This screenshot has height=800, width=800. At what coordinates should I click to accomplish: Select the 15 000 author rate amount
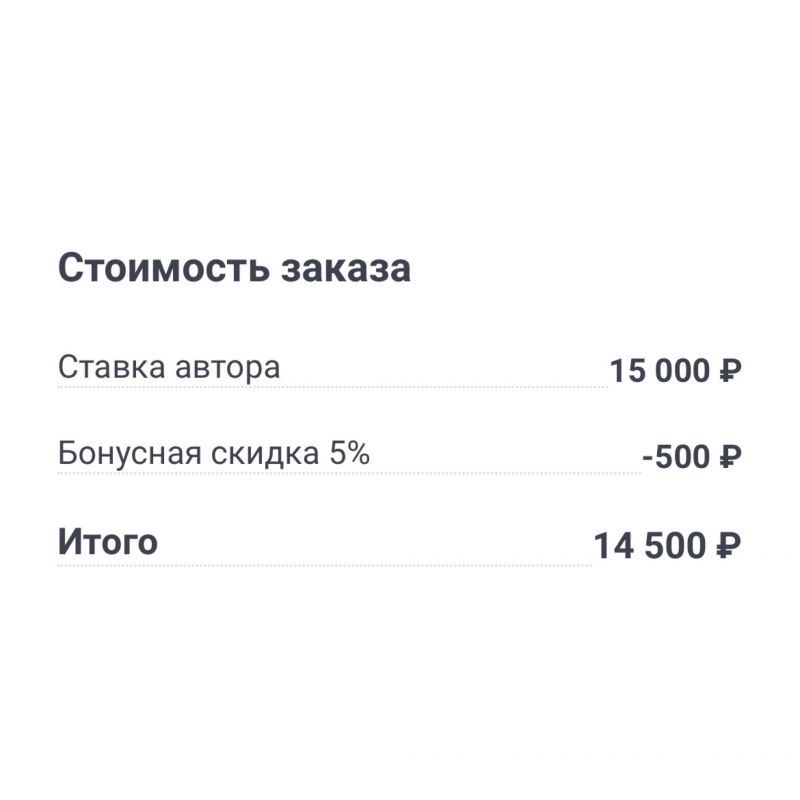coord(660,372)
